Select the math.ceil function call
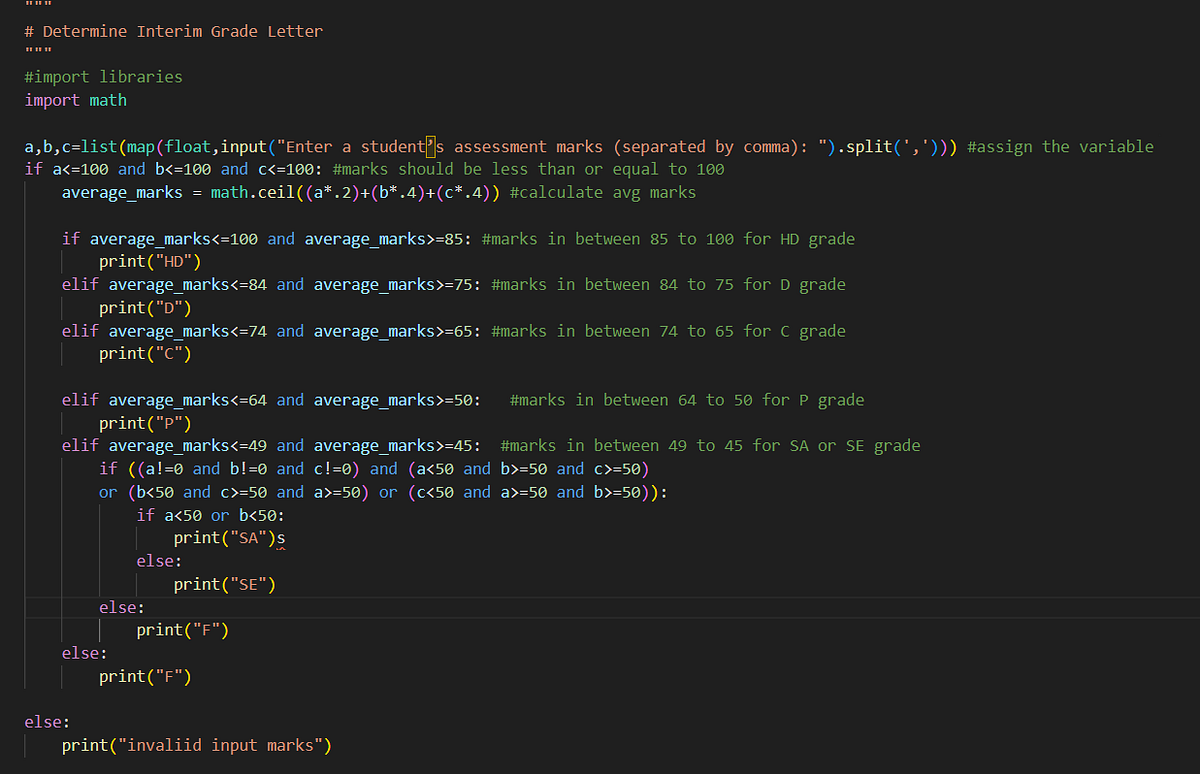The width and height of the screenshot is (1200, 774). pos(252,192)
